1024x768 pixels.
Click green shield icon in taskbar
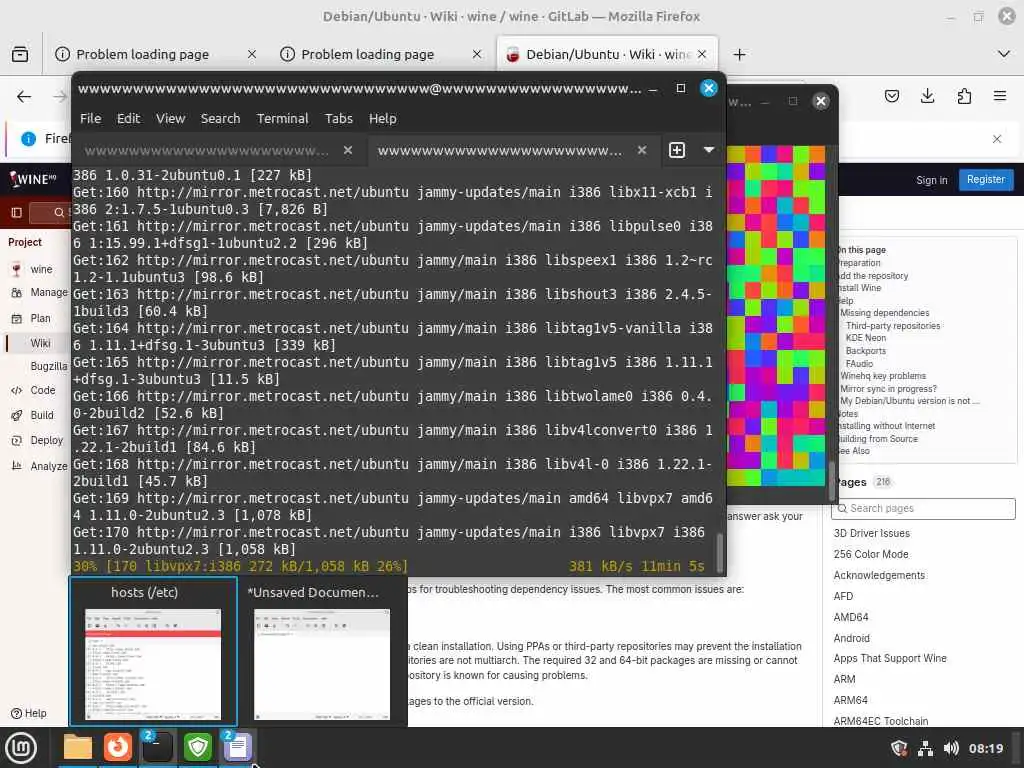click(x=197, y=748)
